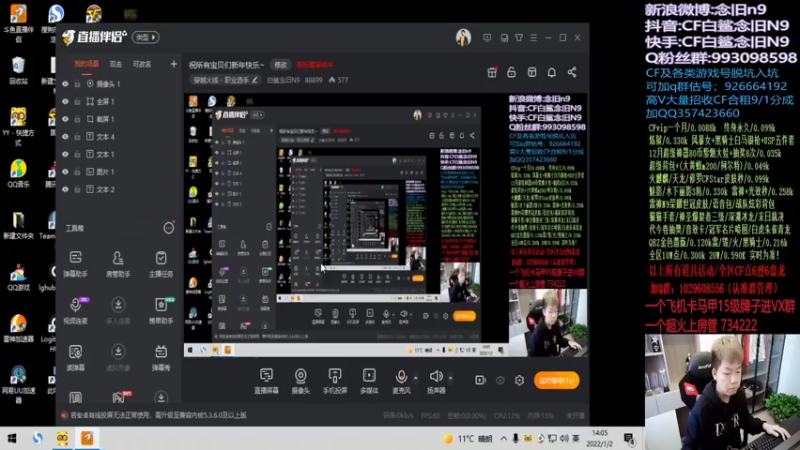Add a 多媒体 multimedia source
Image resolution: width=800 pixels, height=450 pixels.
tap(369, 381)
